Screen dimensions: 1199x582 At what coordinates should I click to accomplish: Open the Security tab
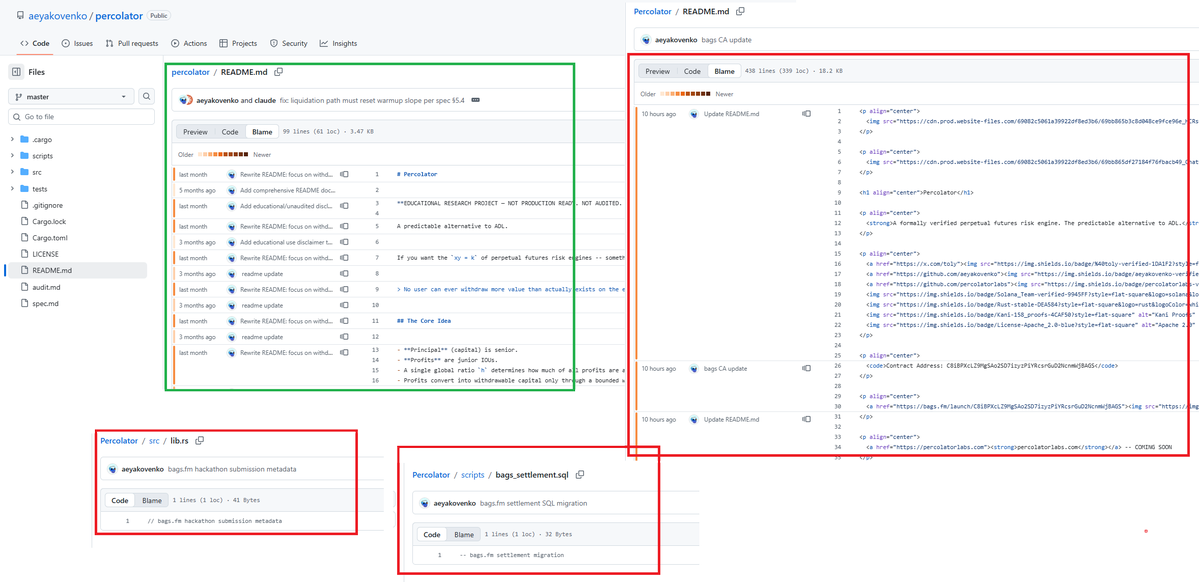pos(288,44)
